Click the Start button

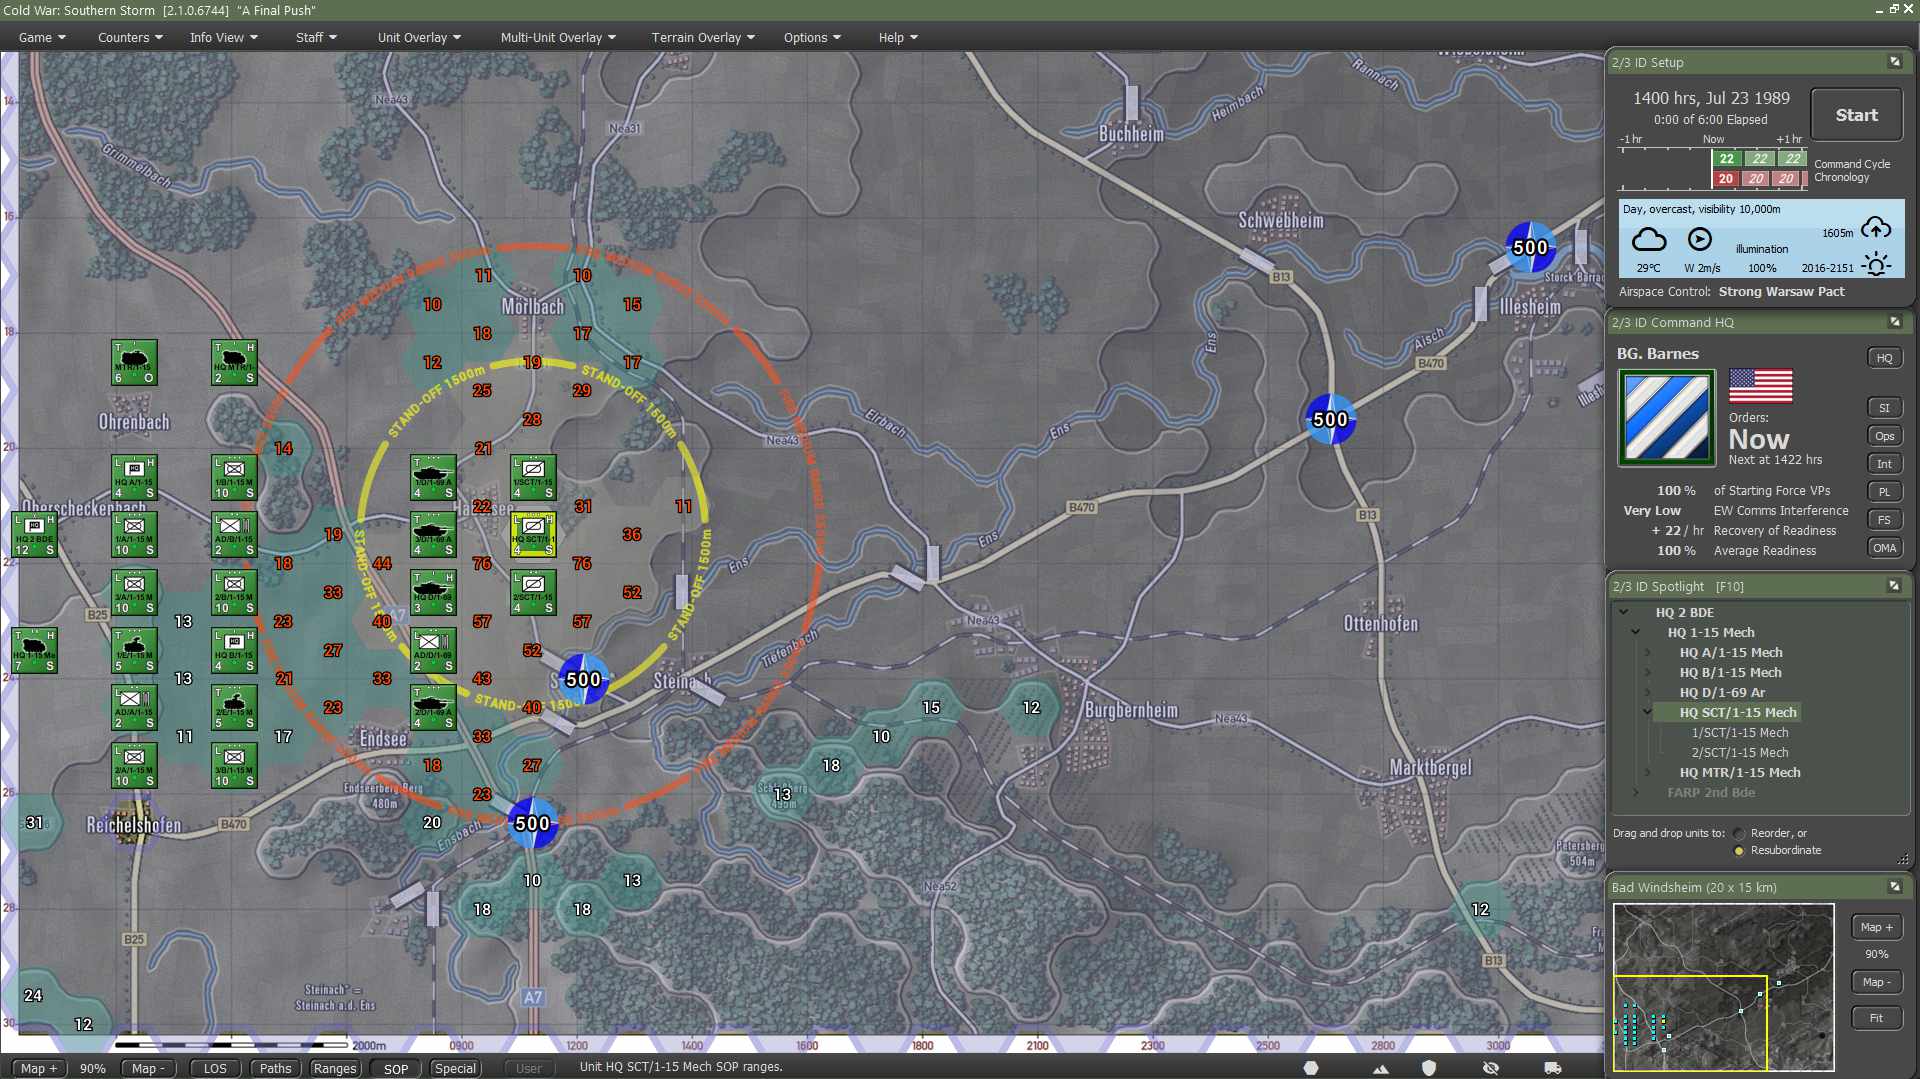click(1856, 115)
